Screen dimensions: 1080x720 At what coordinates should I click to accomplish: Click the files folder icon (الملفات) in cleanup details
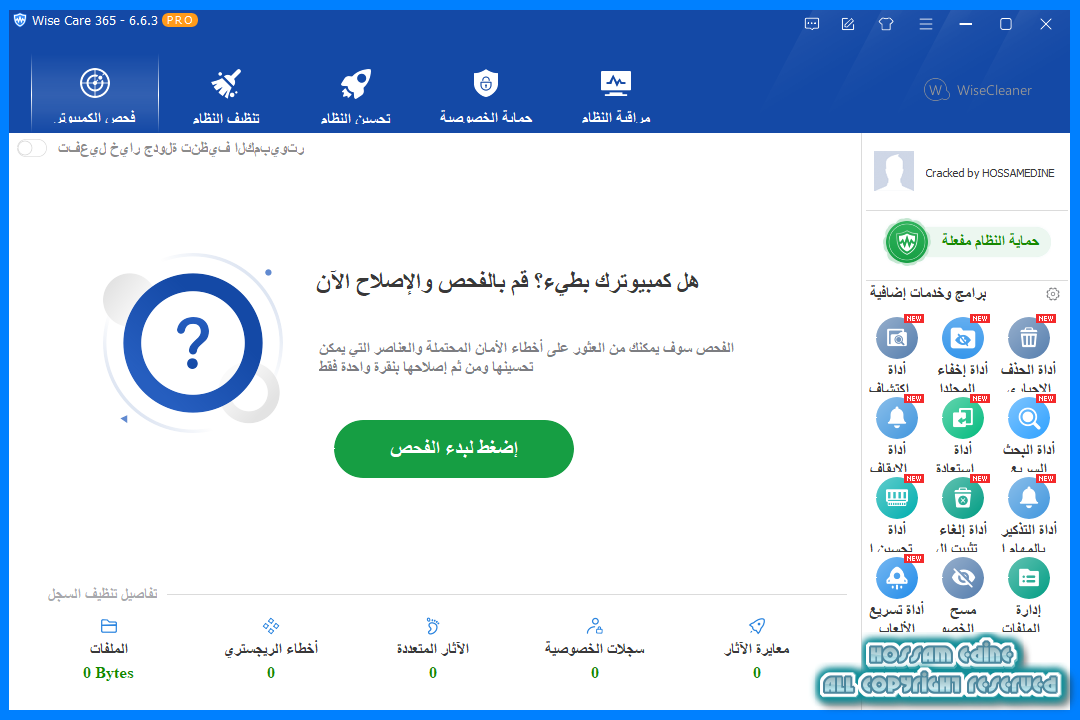[x=109, y=626]
